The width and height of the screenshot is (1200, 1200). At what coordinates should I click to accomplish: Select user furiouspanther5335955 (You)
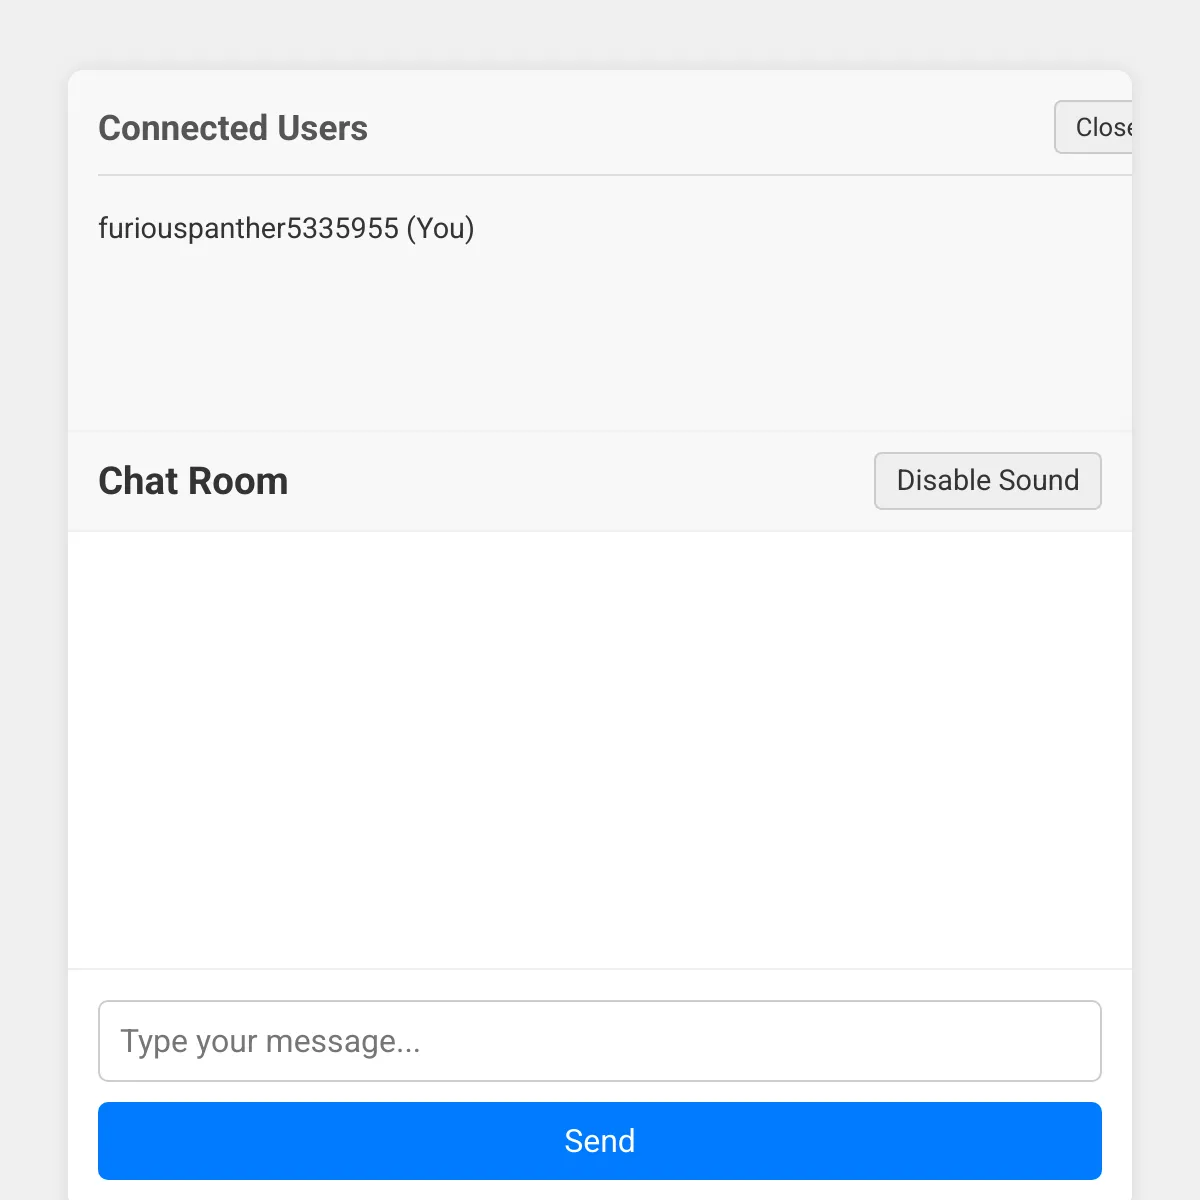pyautogui.click(x=286, y=228)
